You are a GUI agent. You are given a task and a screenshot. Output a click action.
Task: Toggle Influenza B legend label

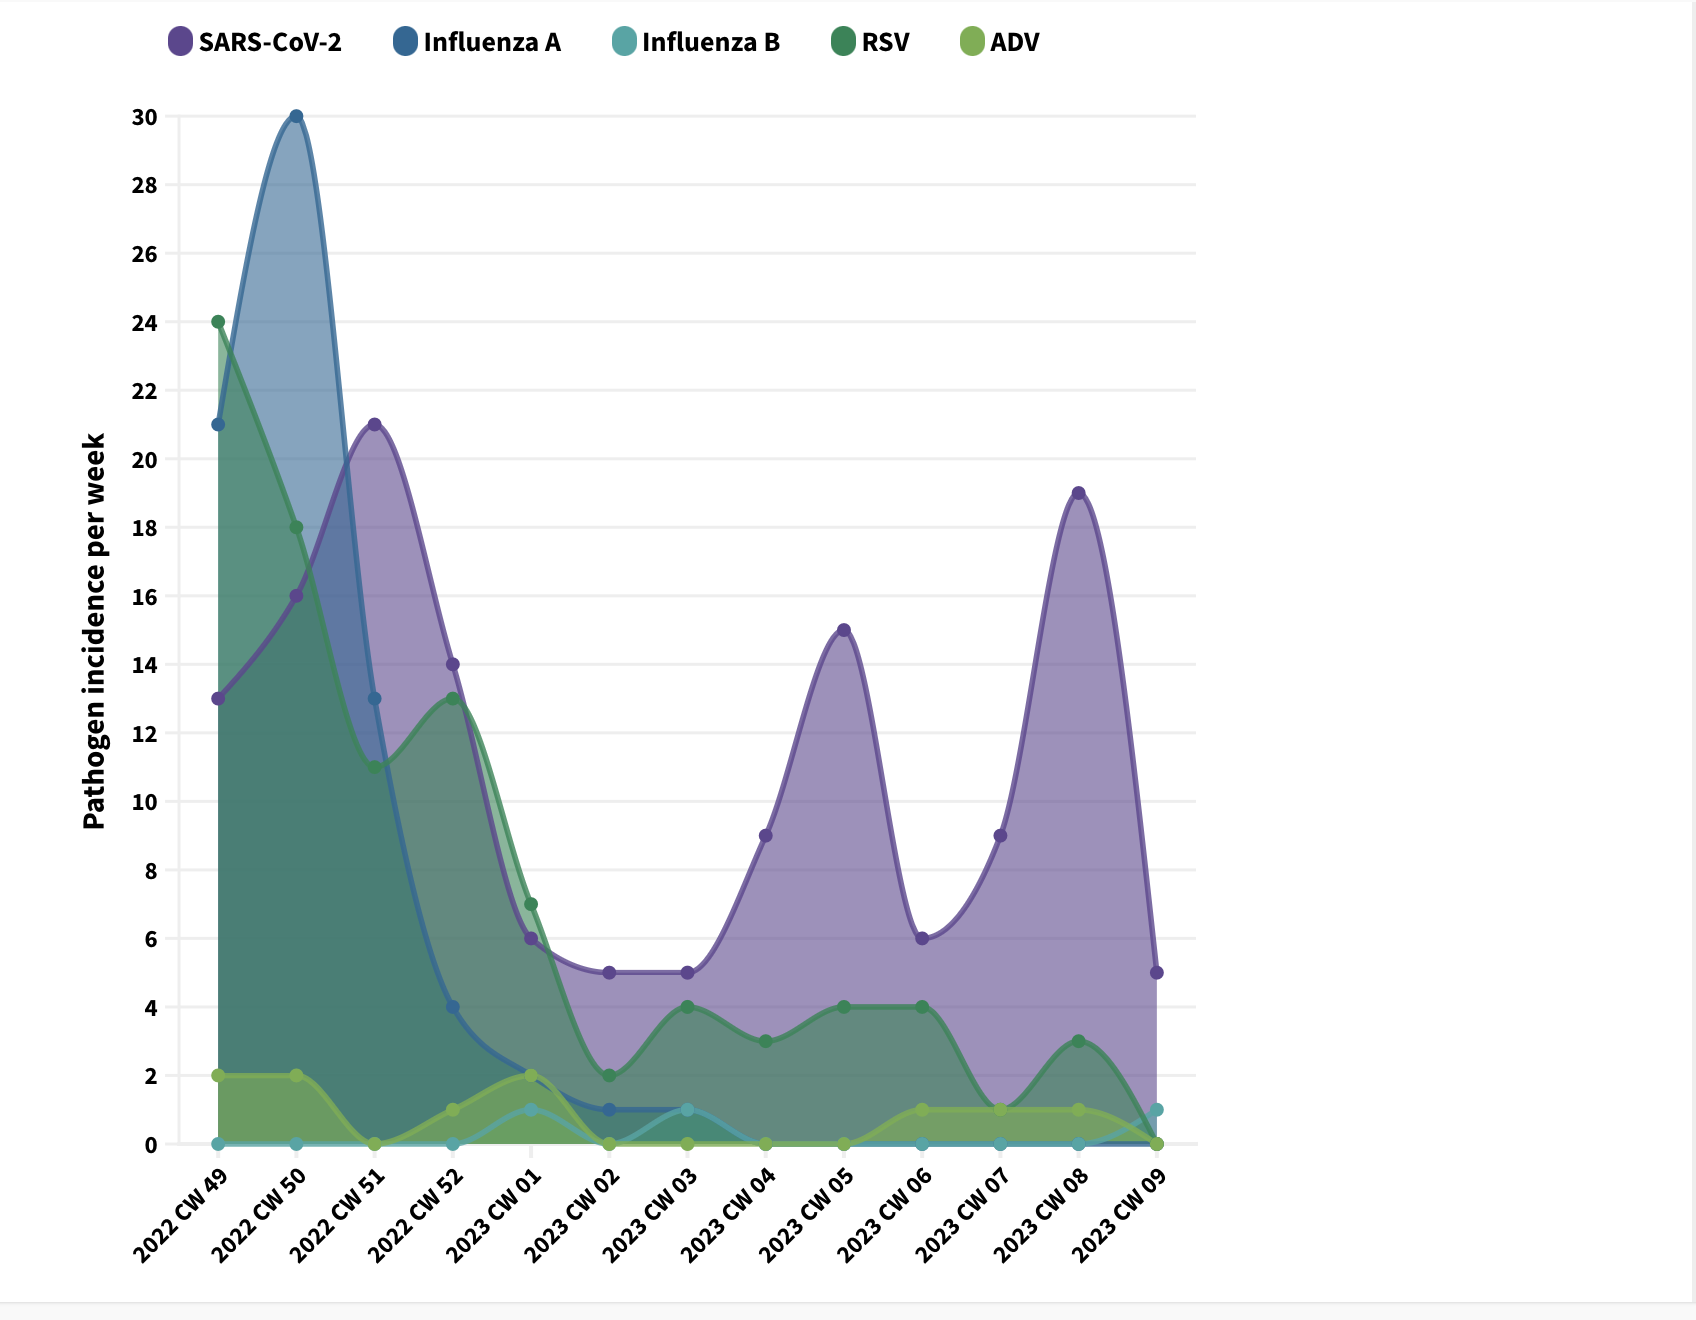711,42
